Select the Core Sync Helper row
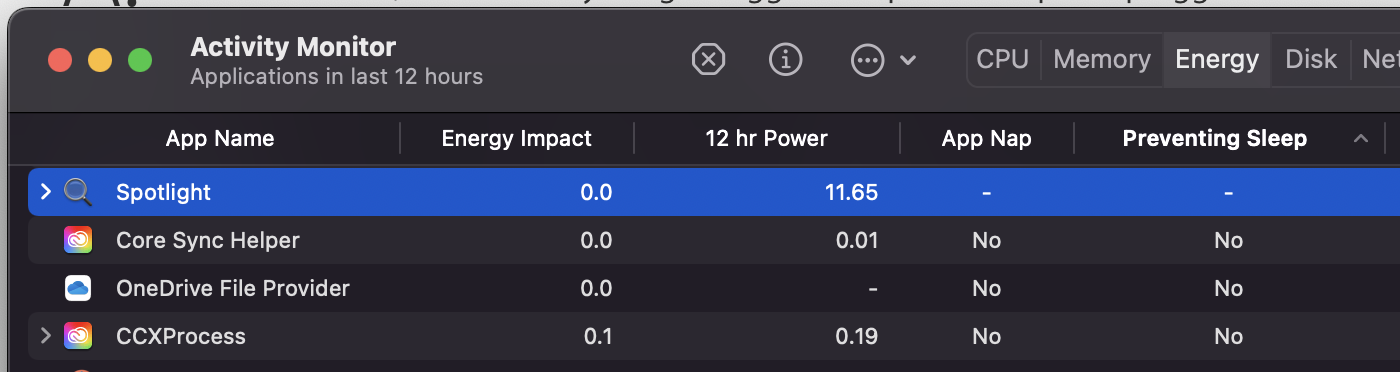Viewport: 1400px width, 372px height. click(x=714, y=240)
